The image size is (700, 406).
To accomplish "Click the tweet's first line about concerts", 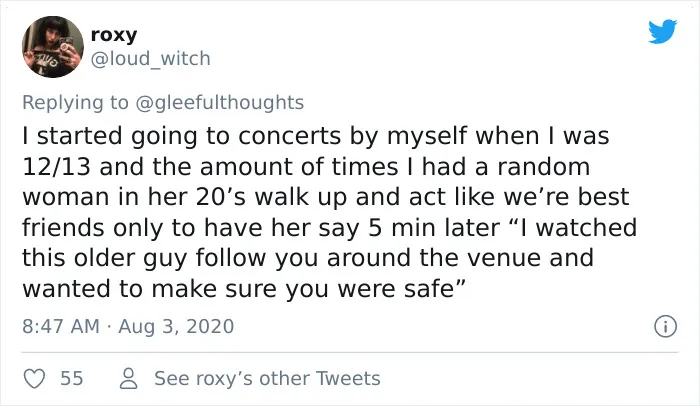I will click(316, 136).
